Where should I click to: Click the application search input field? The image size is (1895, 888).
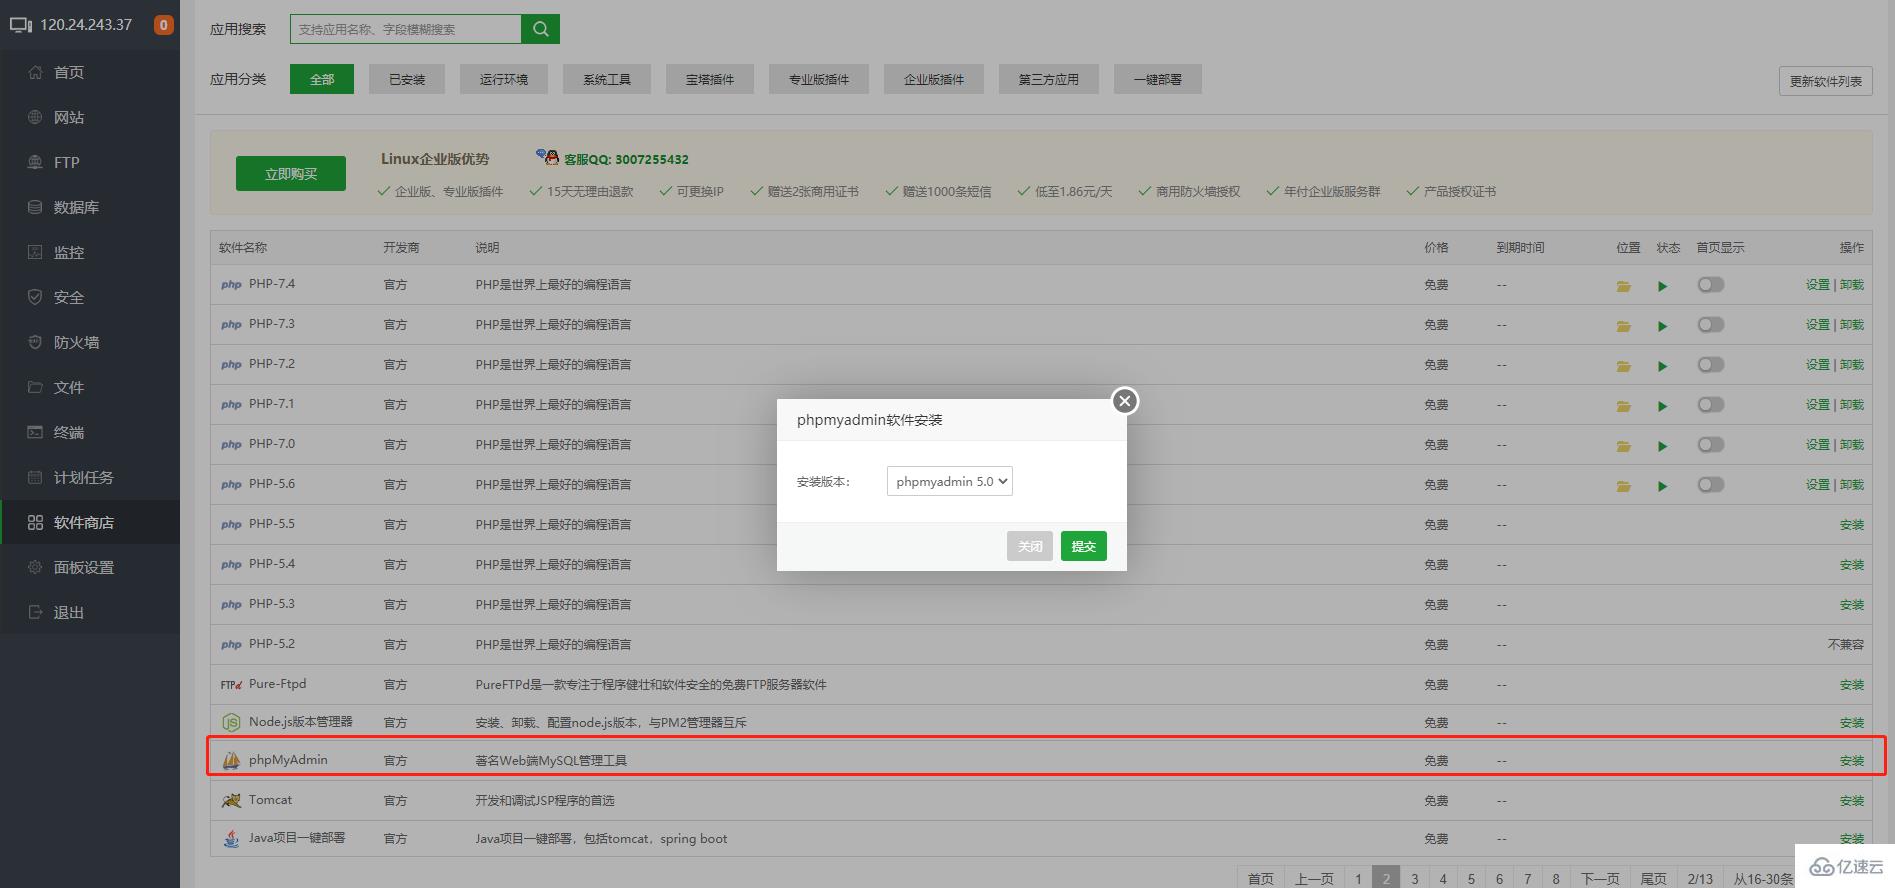pyautogui.click(x=406, y=29)
